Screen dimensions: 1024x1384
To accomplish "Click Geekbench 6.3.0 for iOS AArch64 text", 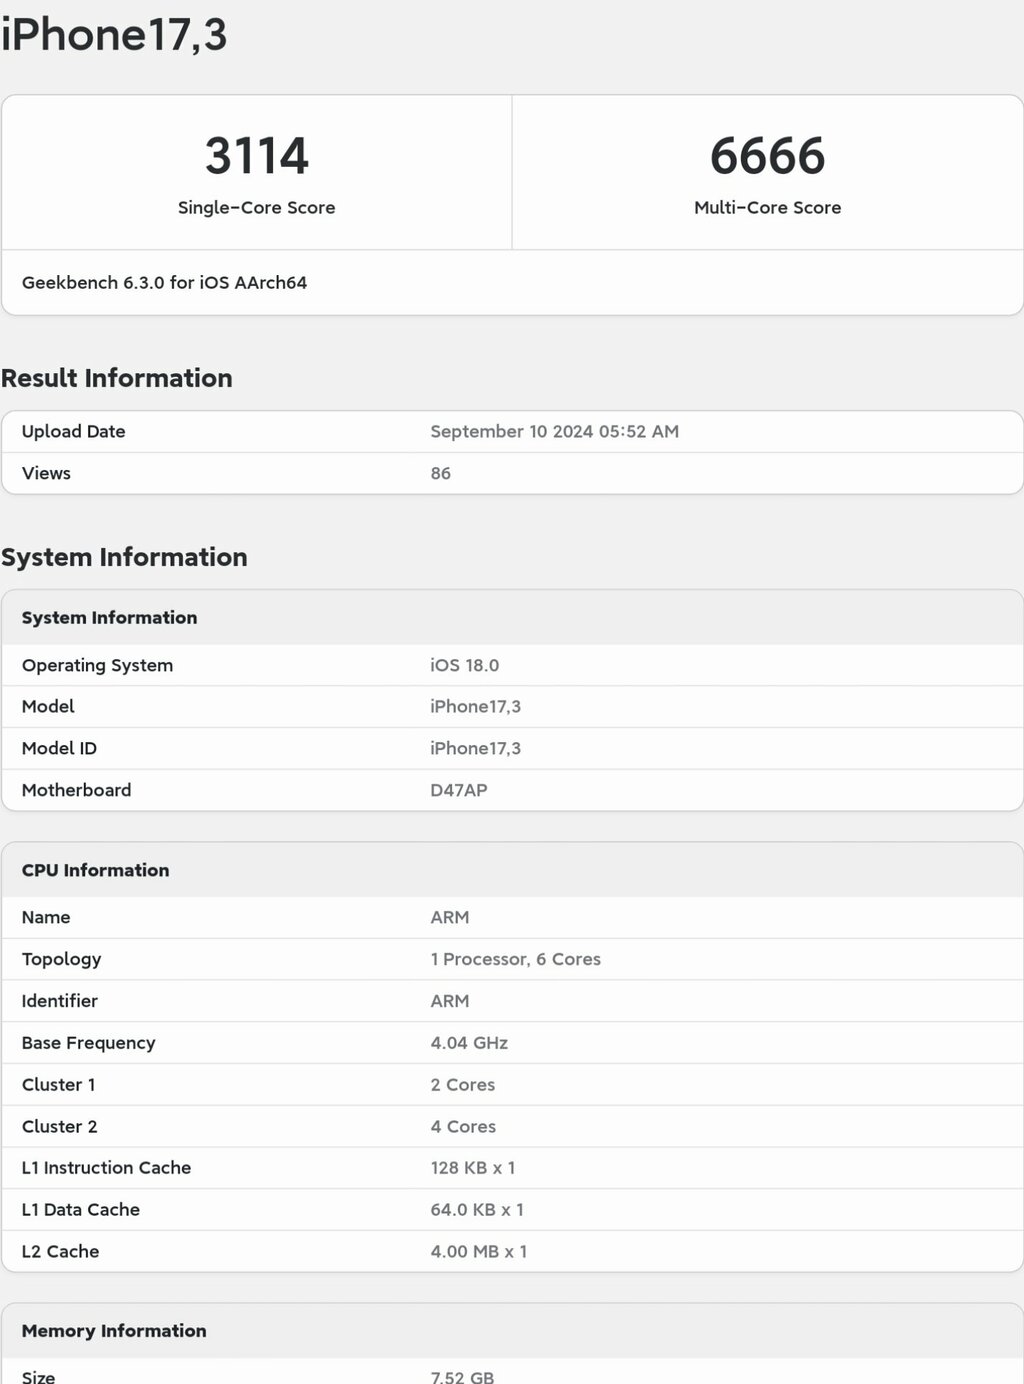I will pos(164,283).
